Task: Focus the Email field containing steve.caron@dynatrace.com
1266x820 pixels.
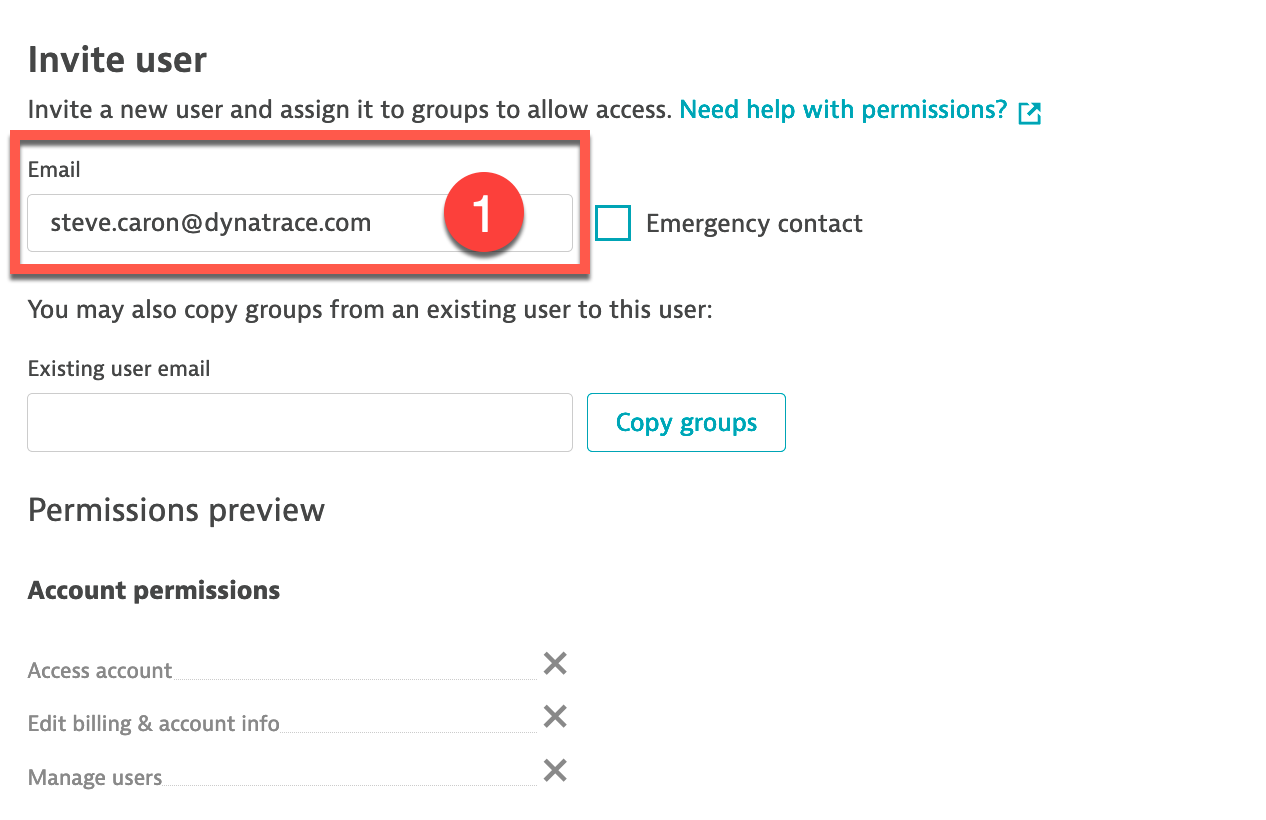Action: [300, 223]
